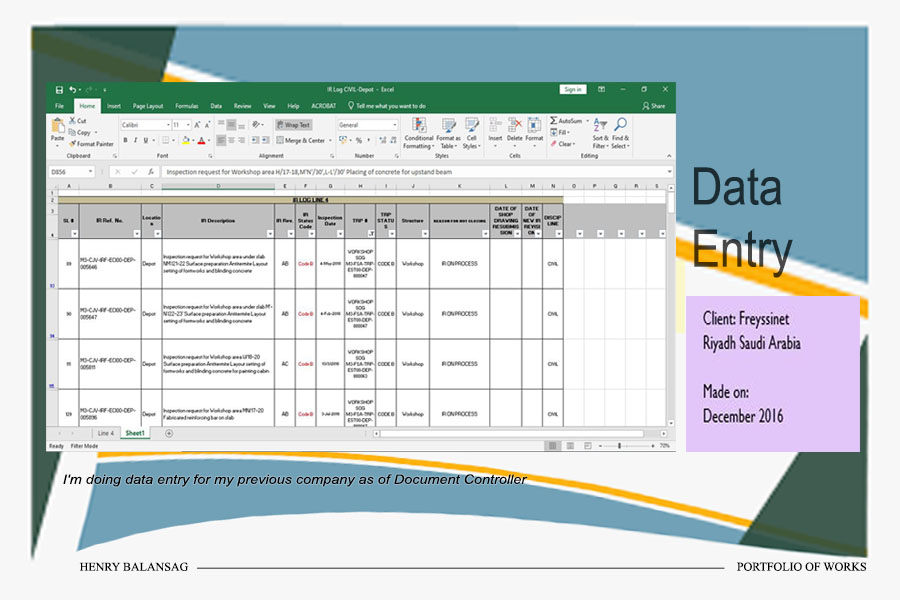This screenshot has width=900, height=600.
Task: Open Format as Table gallery
Action: click(448, 133)
